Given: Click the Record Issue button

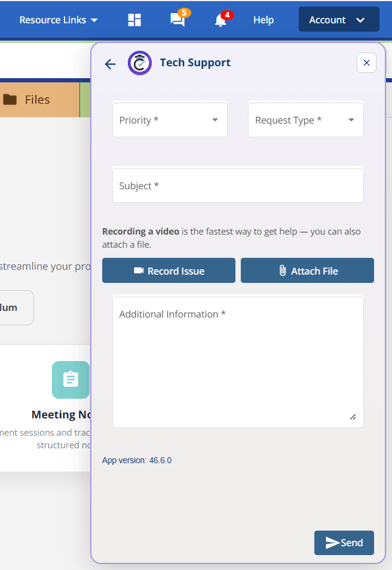Looking at the screenshot, I should 169,270.
